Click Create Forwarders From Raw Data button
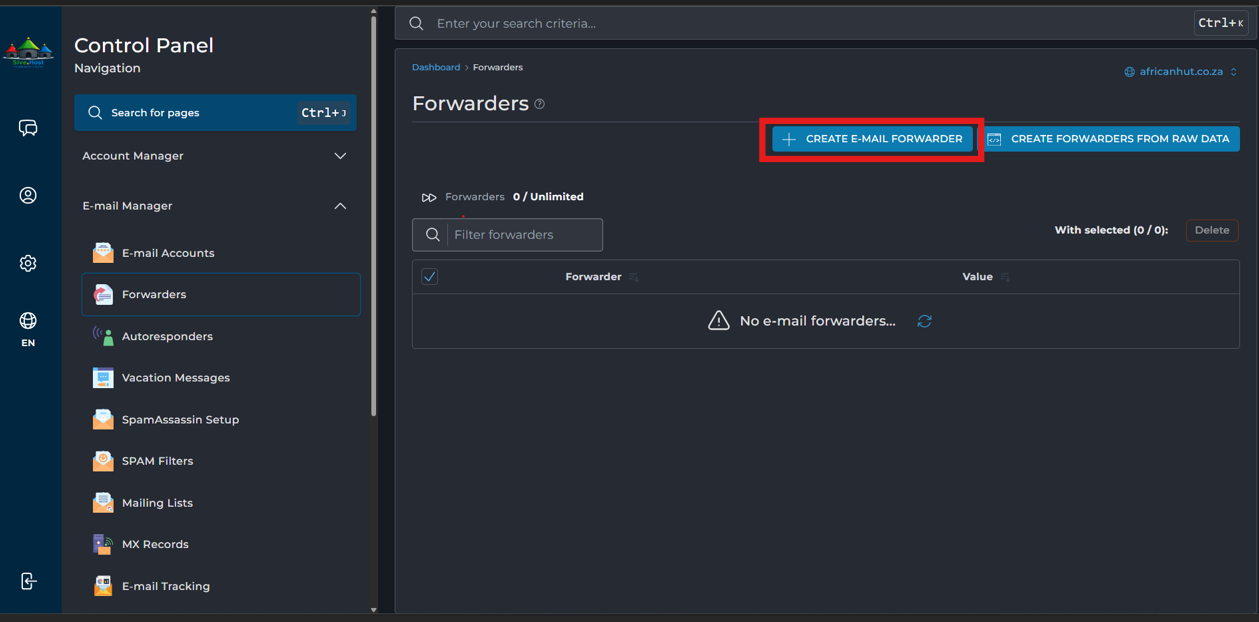1259x622 pixels. [1110, 139]
